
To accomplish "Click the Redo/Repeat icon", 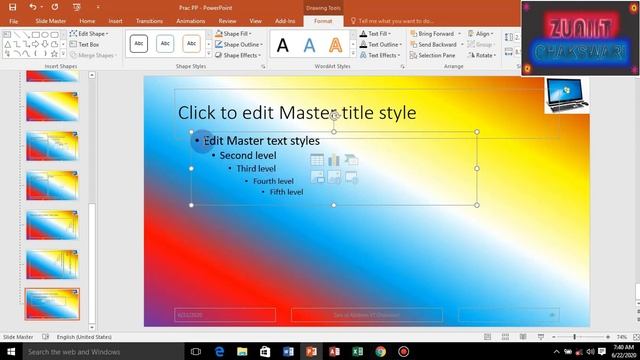I will tap(55, 7).
